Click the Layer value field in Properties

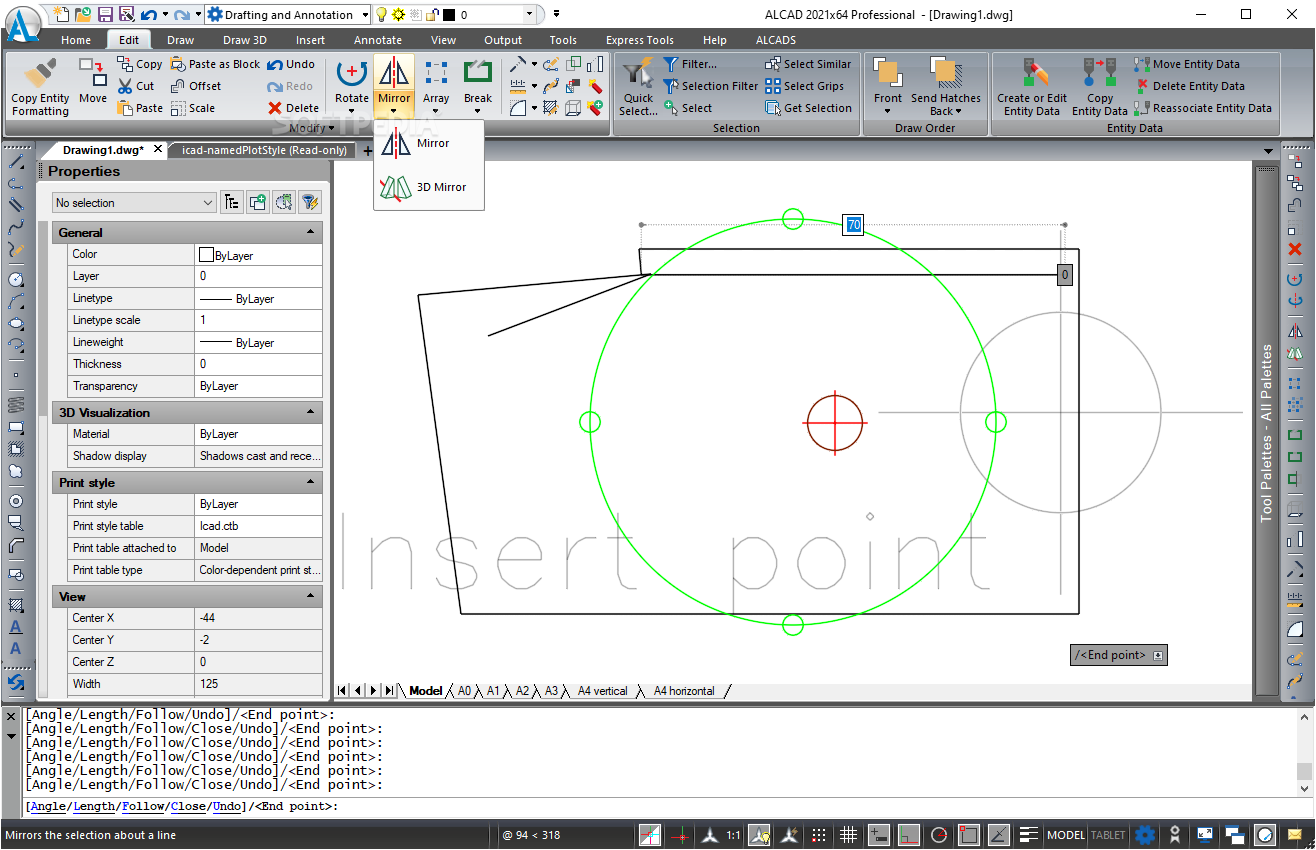pos(259,276)
